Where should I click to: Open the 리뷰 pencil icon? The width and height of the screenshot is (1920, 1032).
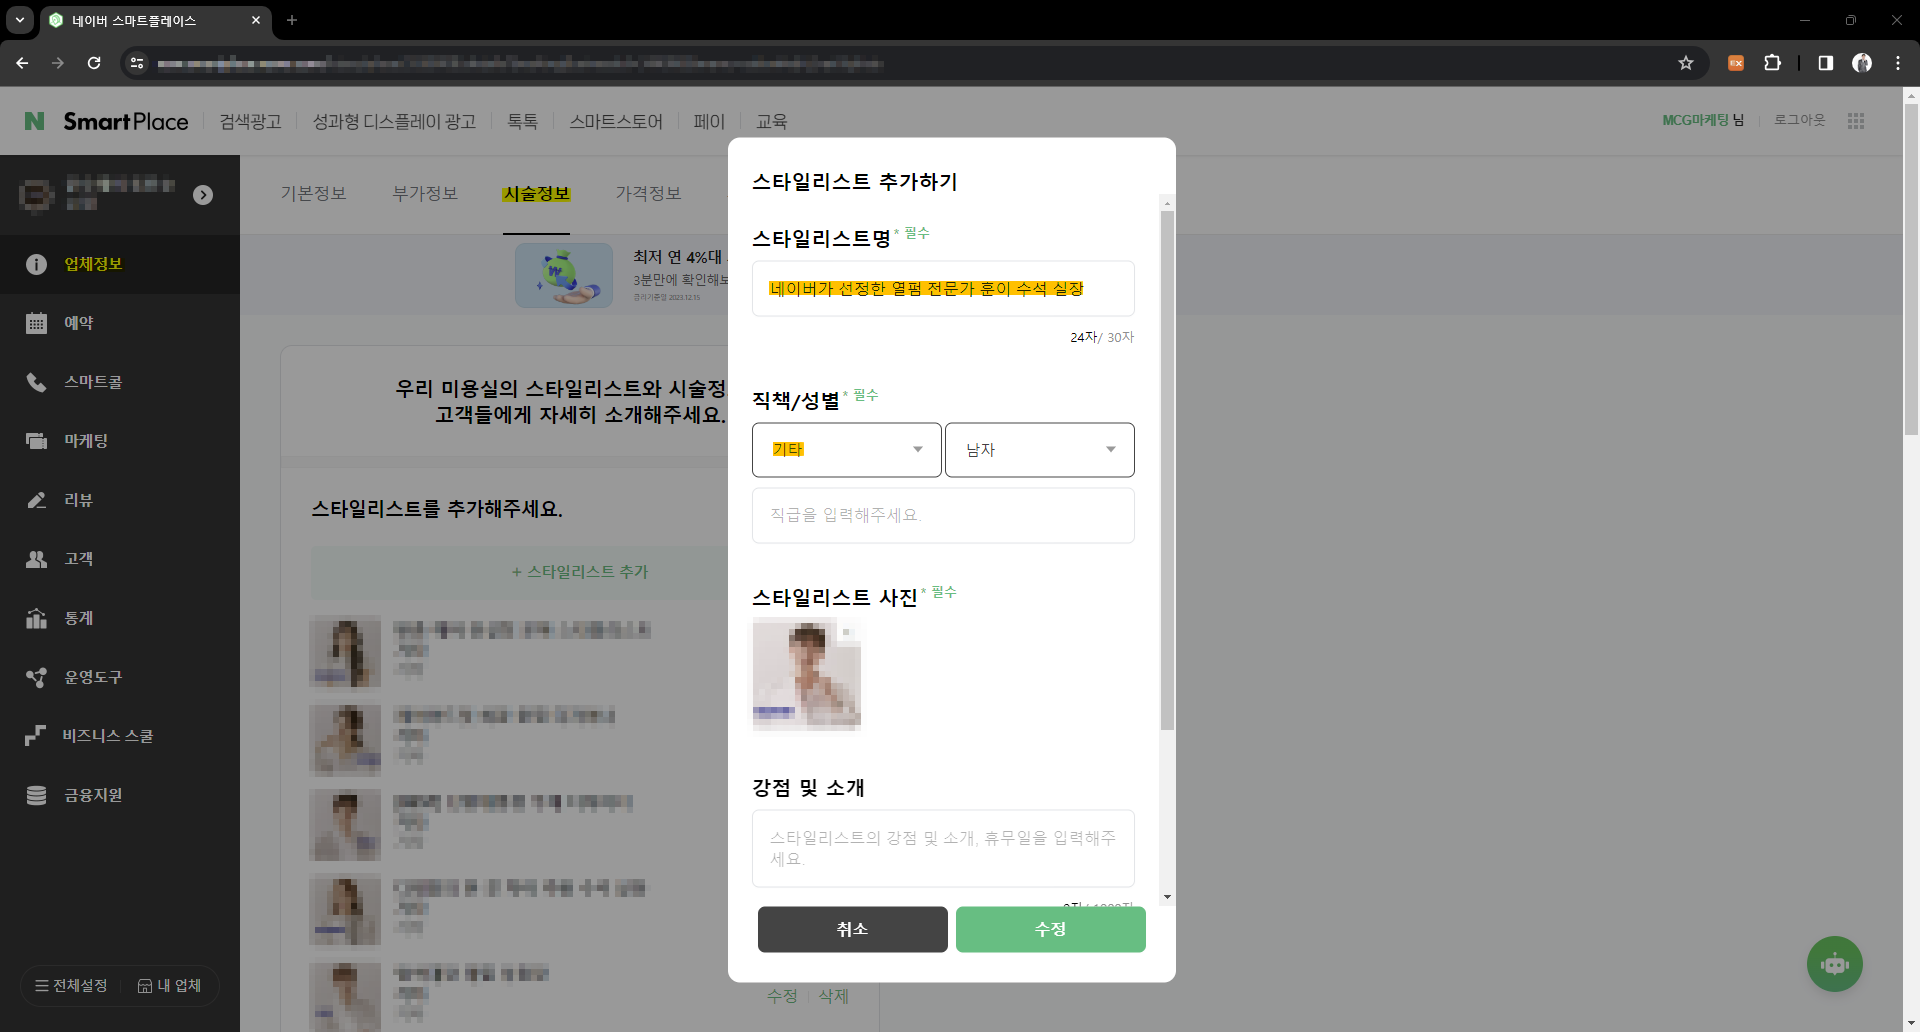pos(36,500)
